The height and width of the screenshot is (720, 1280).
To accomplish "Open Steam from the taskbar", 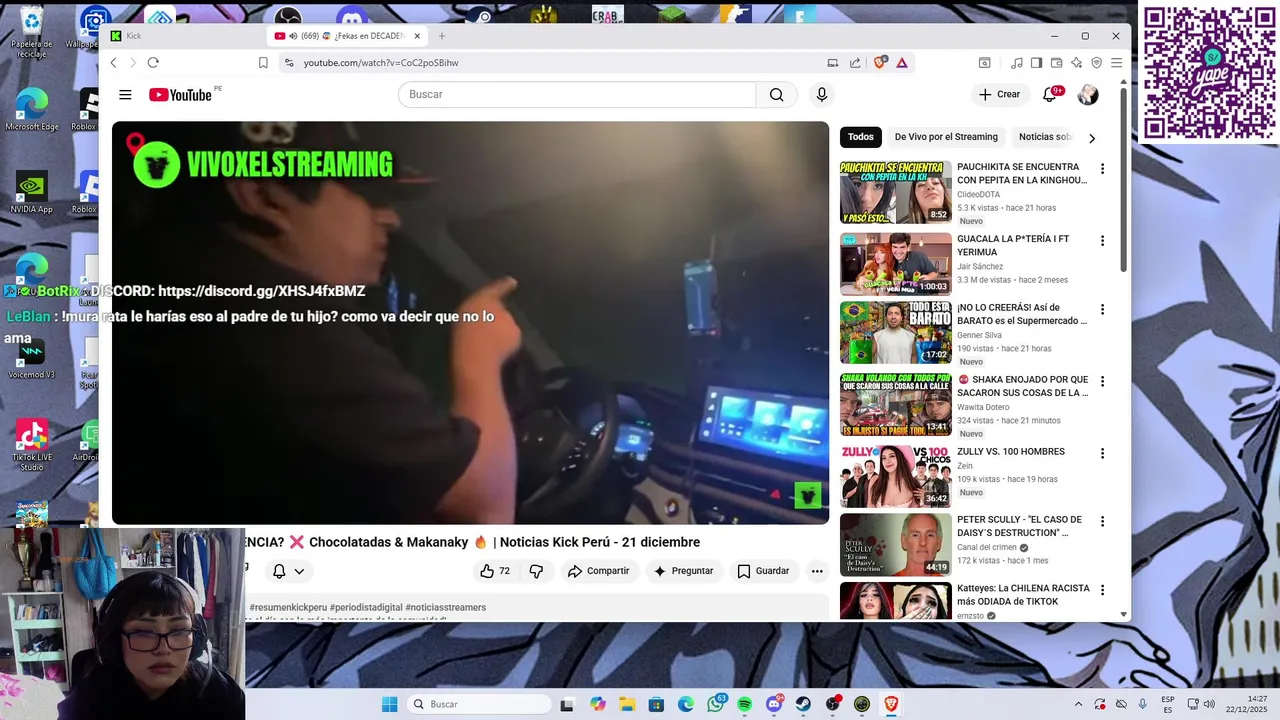I will tap(803, 704).
